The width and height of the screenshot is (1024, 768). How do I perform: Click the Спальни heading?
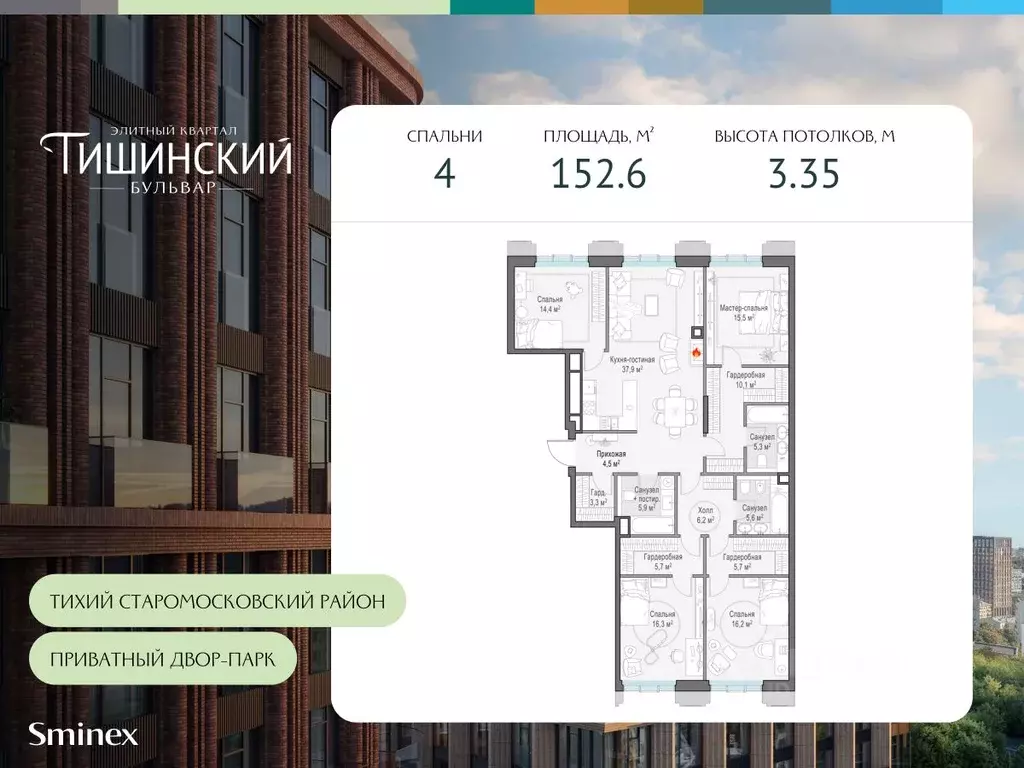click(x=445, y=136)
